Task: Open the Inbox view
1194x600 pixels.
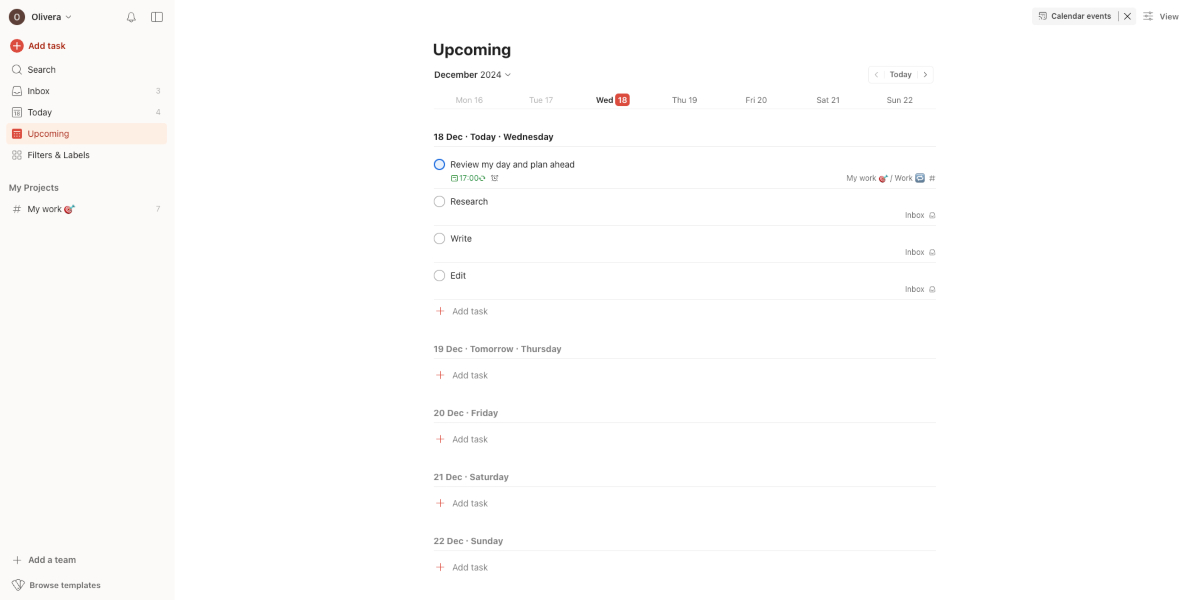Action: point(38,91)
